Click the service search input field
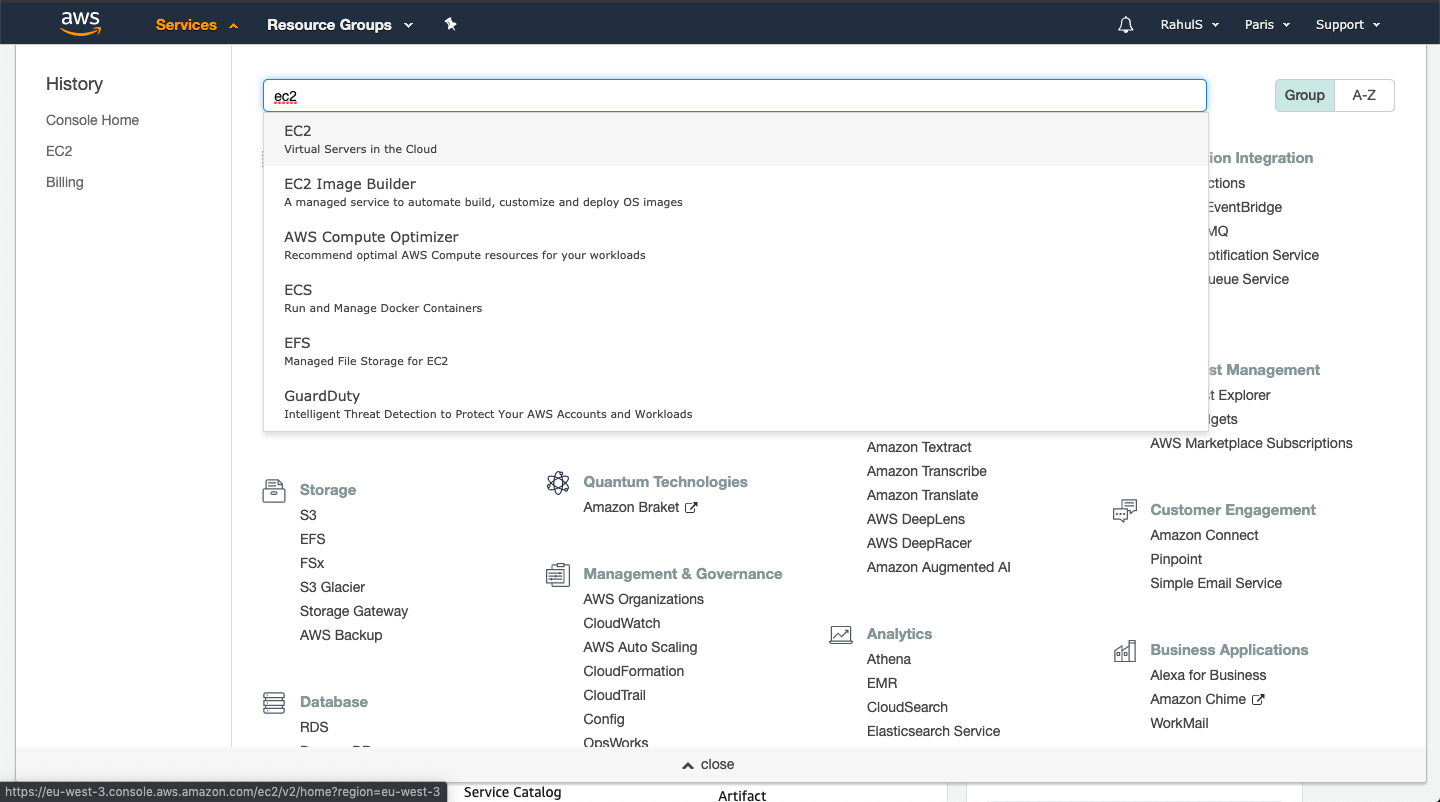This screenshot has height=802, width=1440. coord(735,95)
